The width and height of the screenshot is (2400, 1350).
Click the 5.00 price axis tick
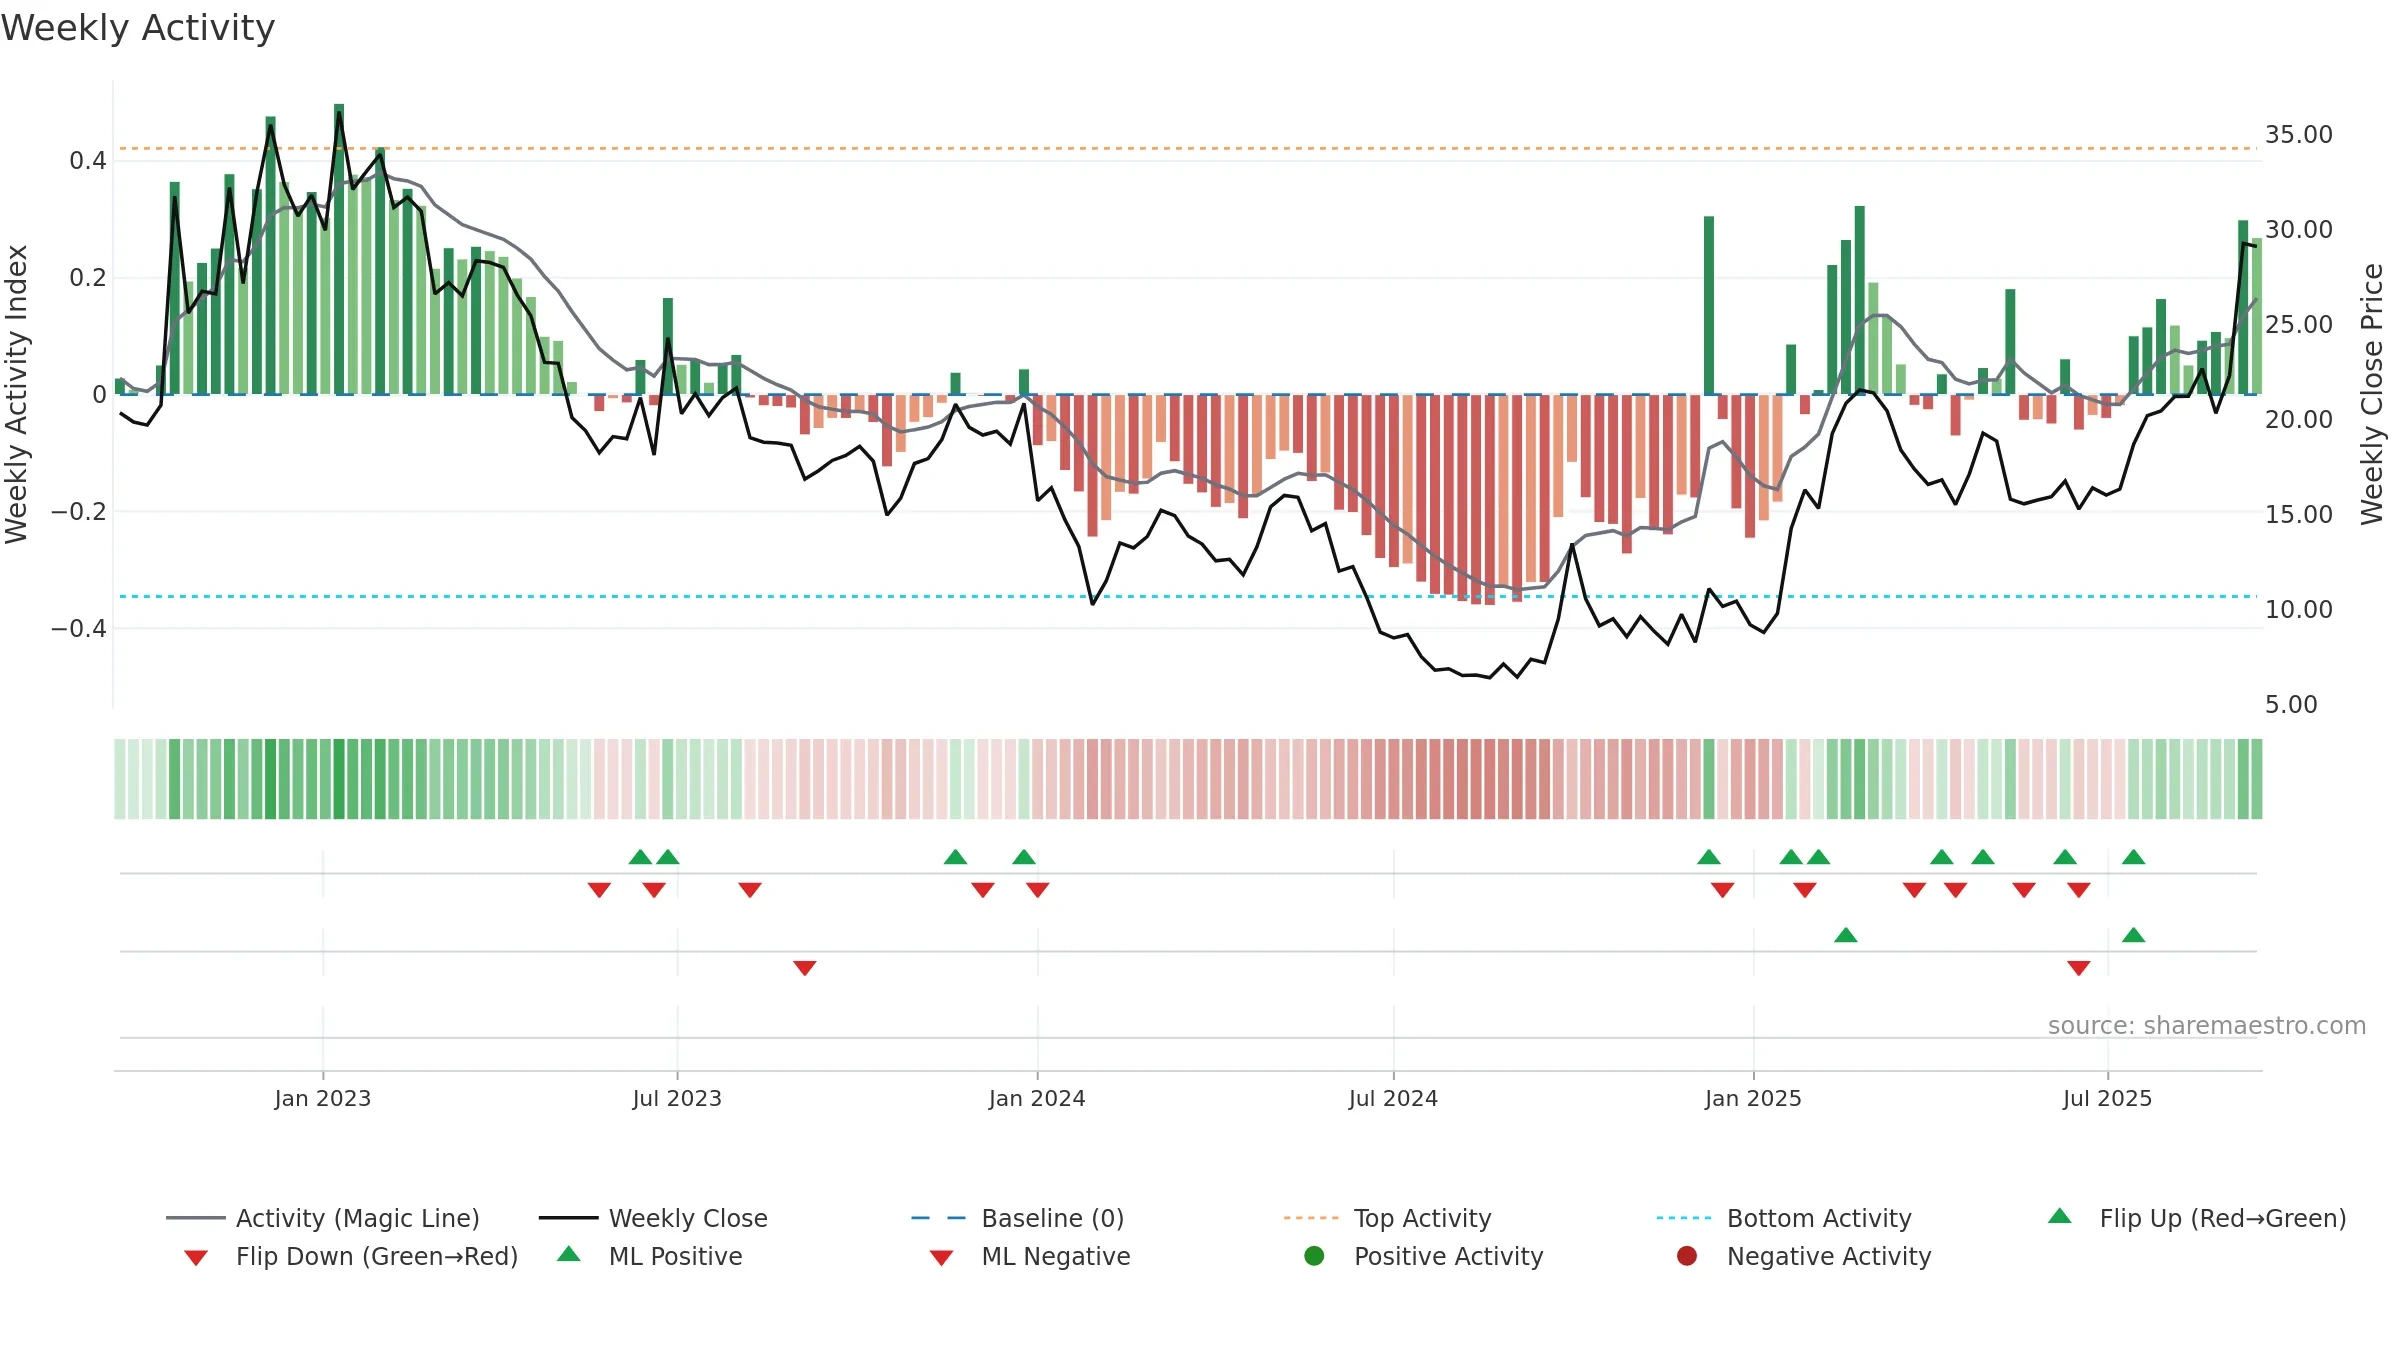tap(2291, 705)
